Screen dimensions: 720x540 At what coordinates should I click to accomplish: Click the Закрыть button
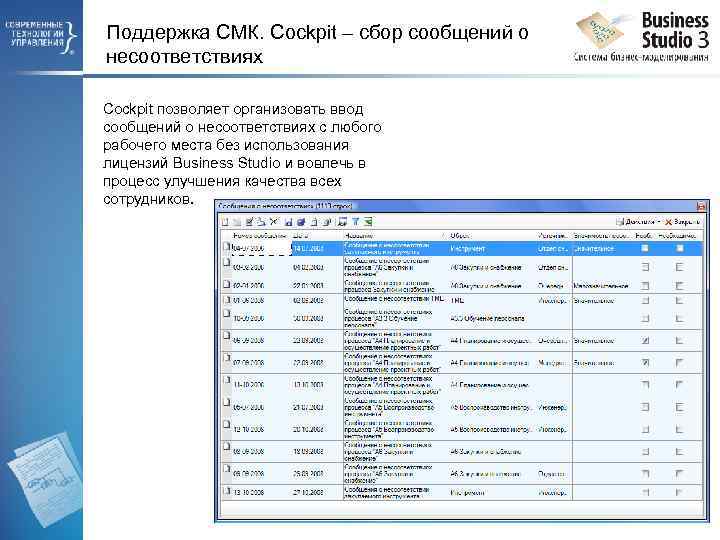682,222
